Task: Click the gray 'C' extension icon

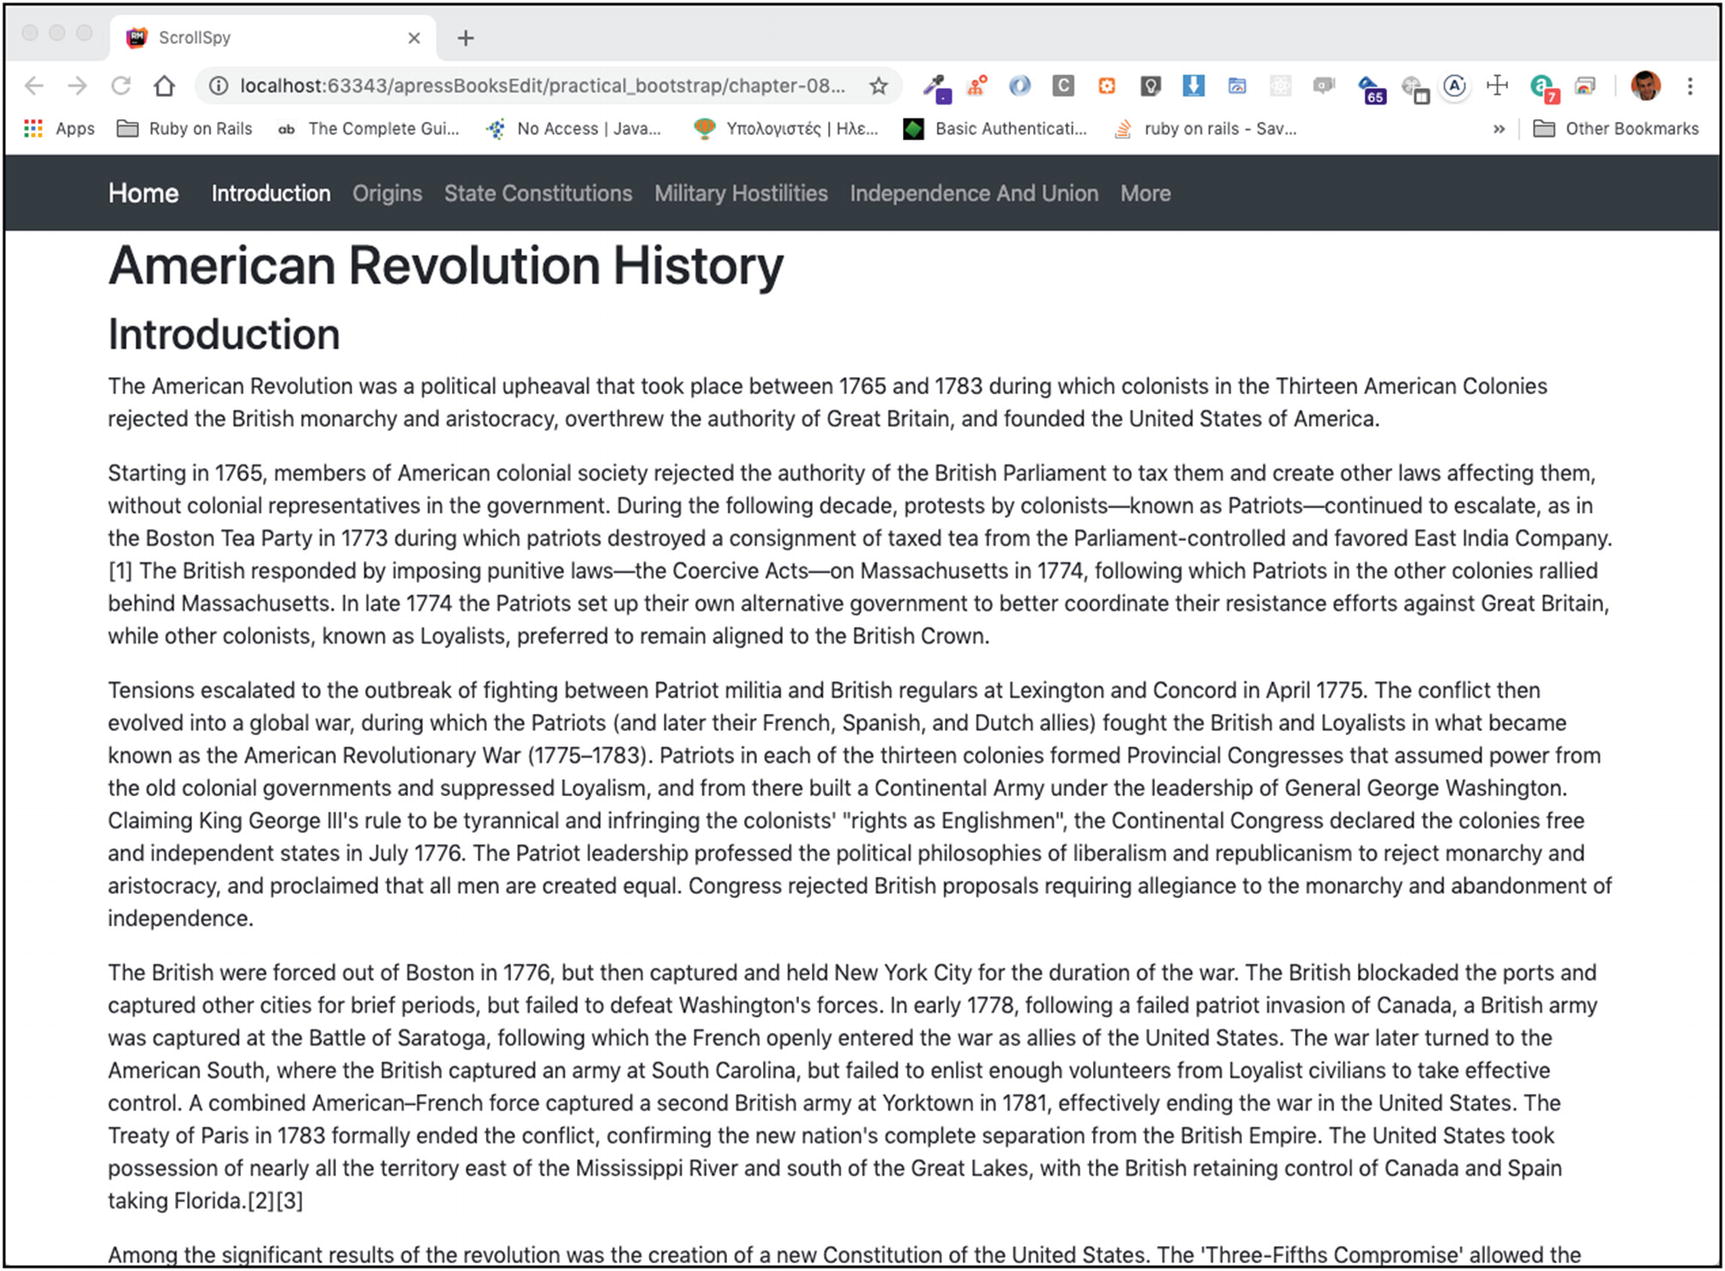Action: [x=1063, y=86]
